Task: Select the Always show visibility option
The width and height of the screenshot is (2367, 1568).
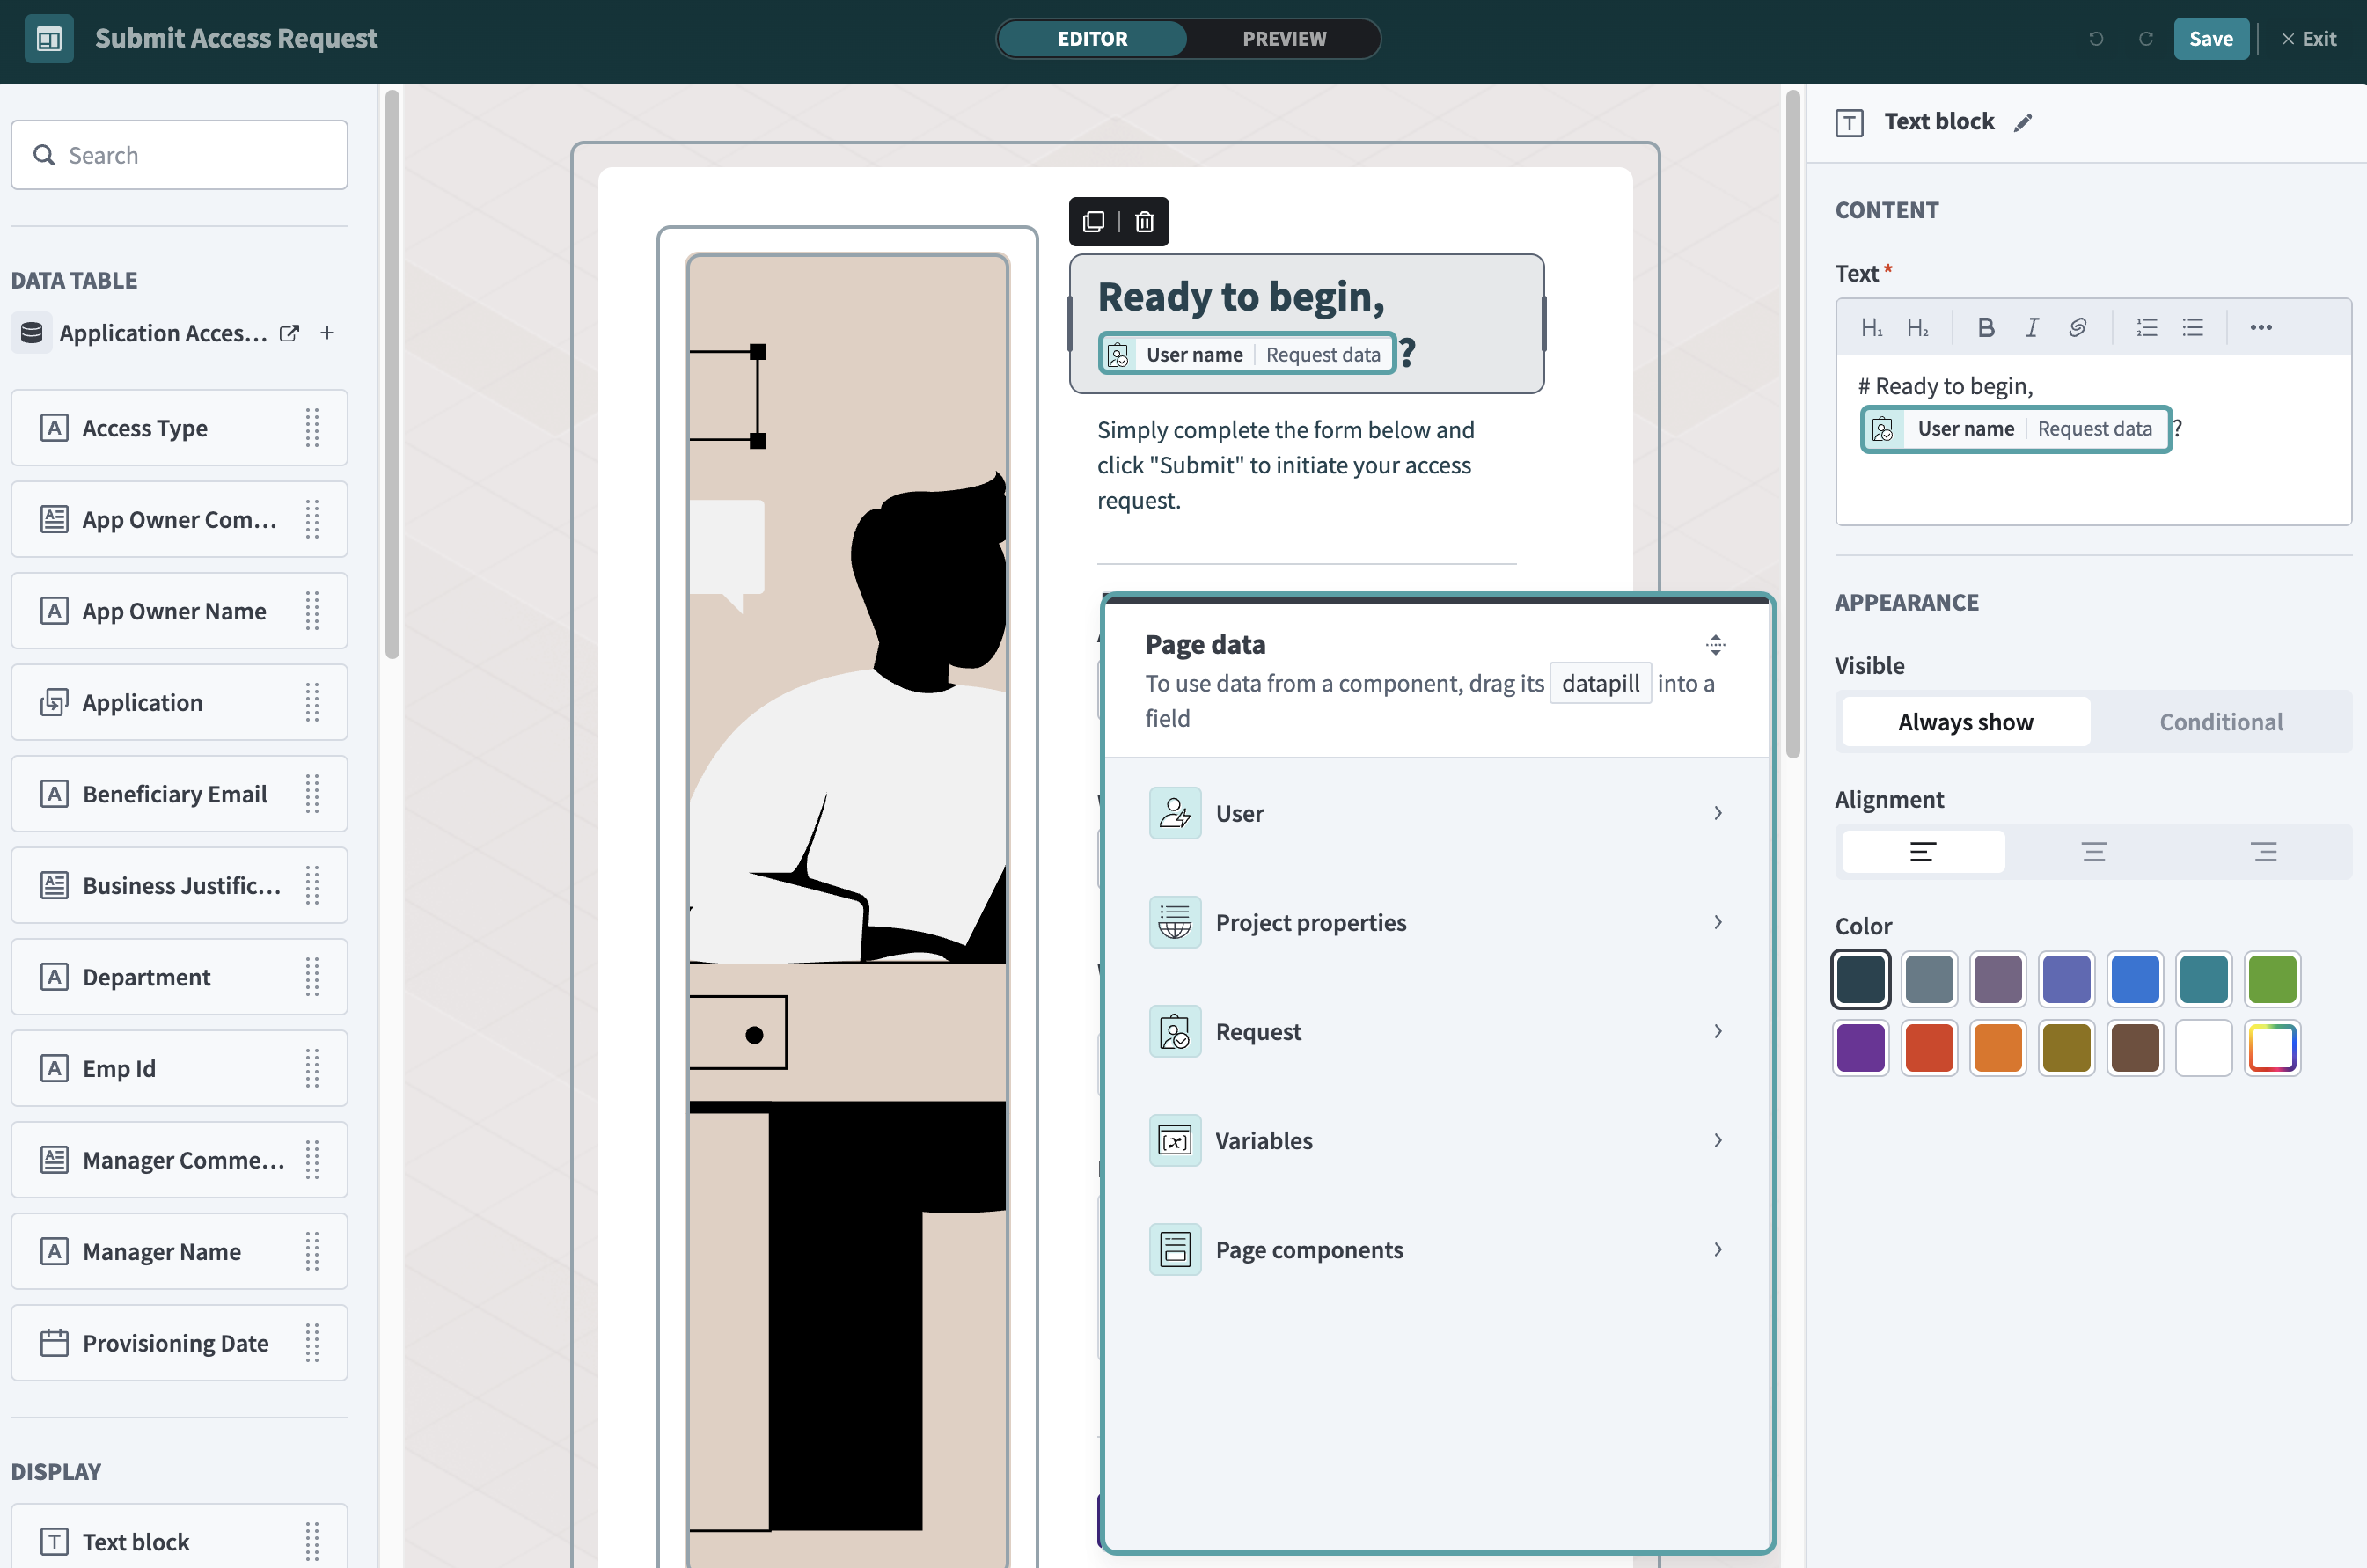Action: (x=1965, y=722)
